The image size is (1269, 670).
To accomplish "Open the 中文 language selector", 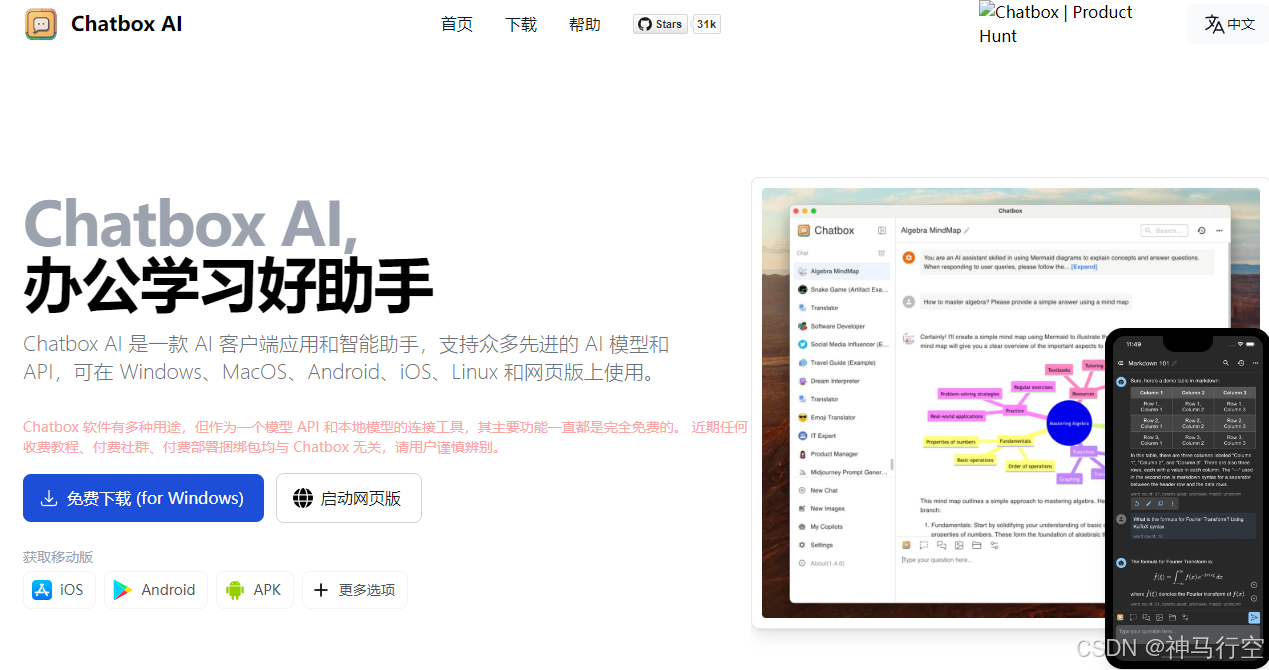I will pos(1228,24).
